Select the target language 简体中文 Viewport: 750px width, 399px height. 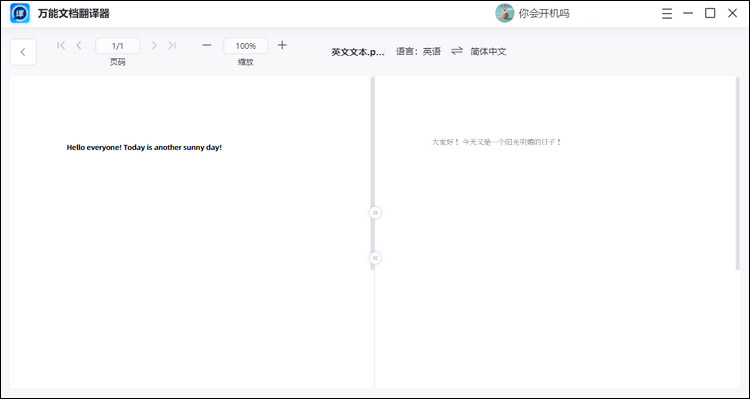click(x=488, y=51)
